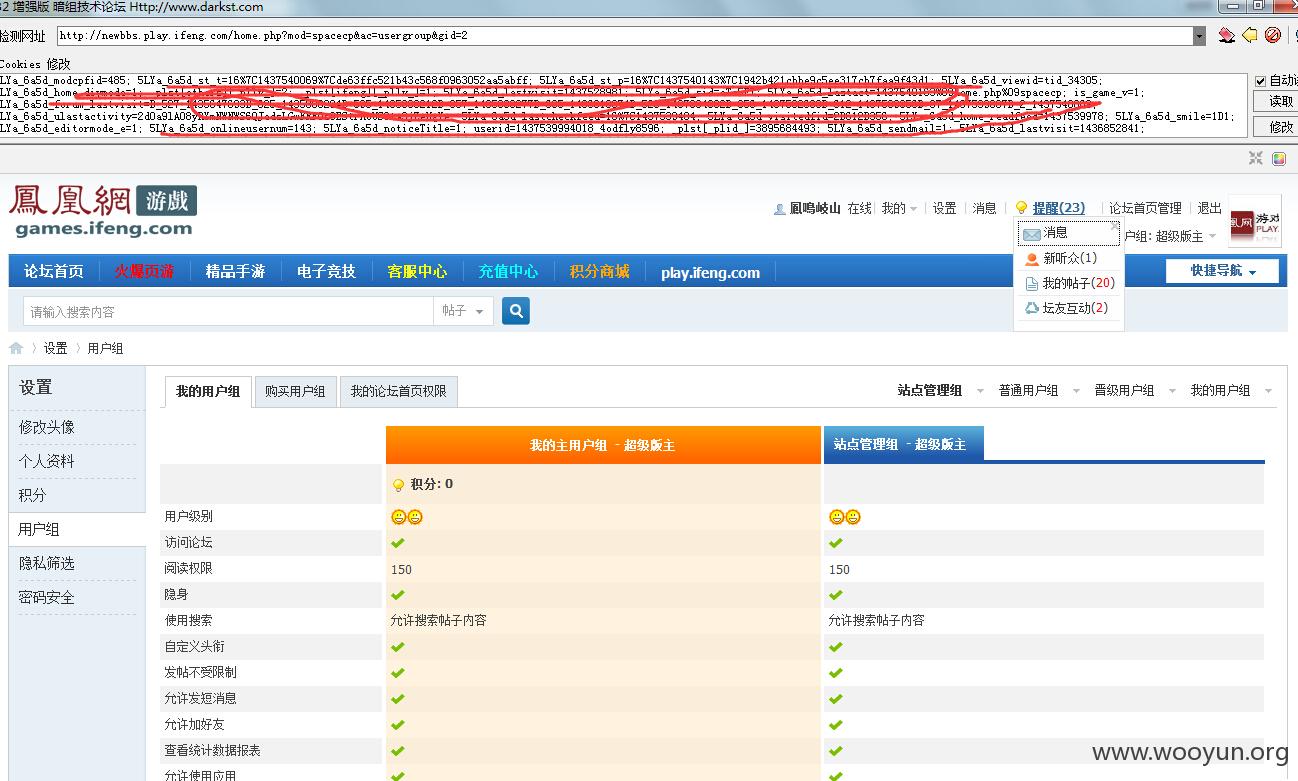Open 客服中心 in the navigation bar
The width and height of the screenshot is (1298, 781).
[417, 271]
